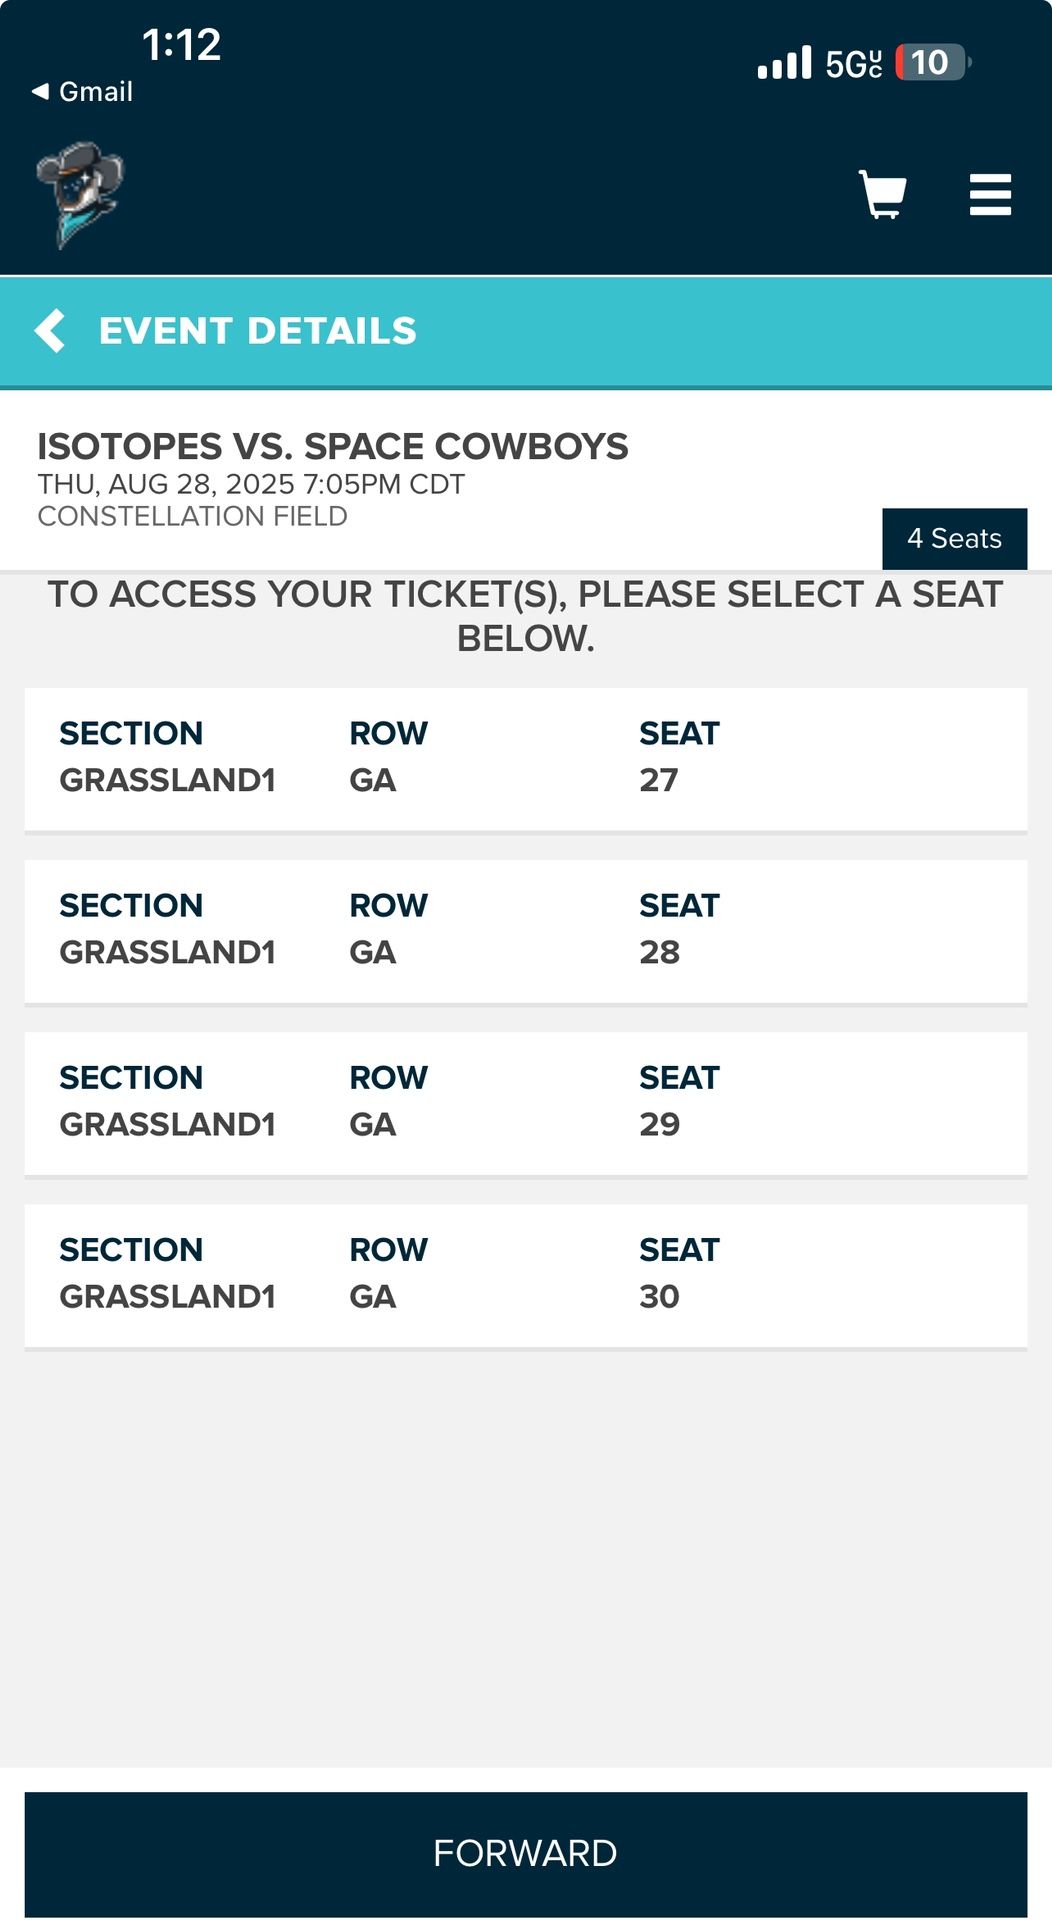Open the shopping cart icon
Screen dimensions: 1052x1920
882,194
